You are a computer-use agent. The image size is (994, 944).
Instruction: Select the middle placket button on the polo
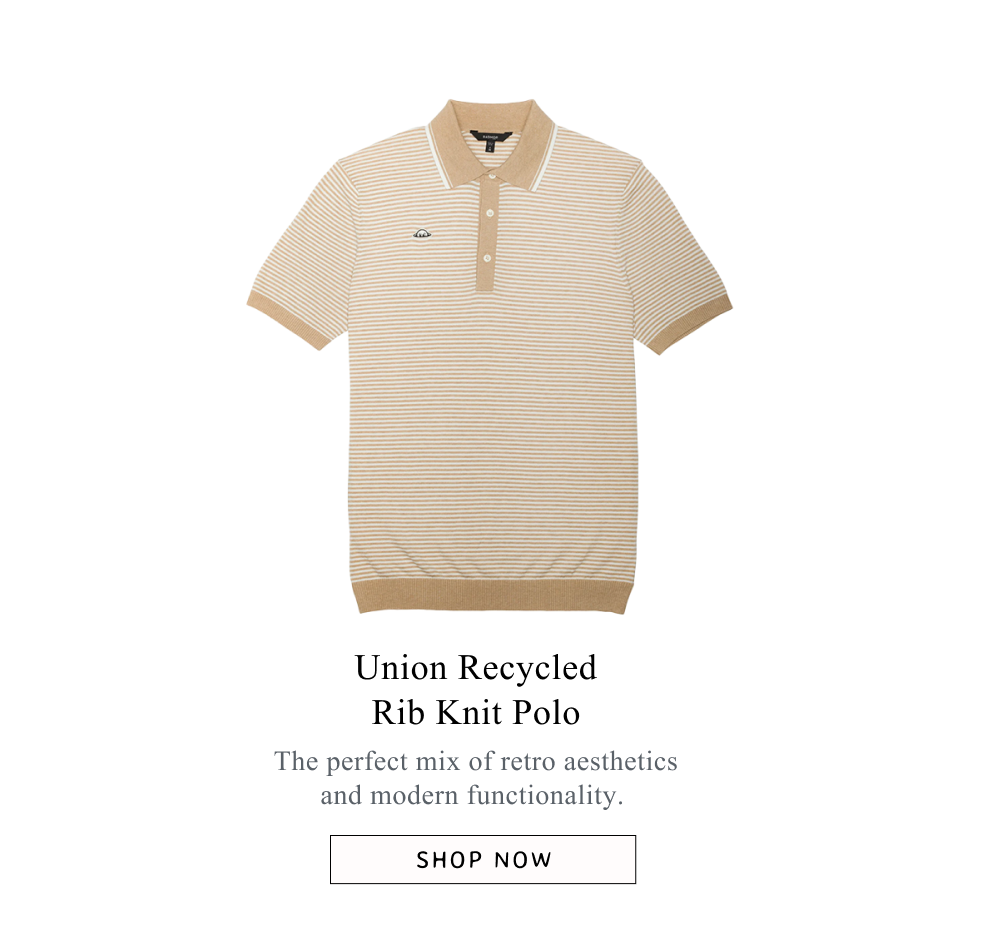click(489, 213)
